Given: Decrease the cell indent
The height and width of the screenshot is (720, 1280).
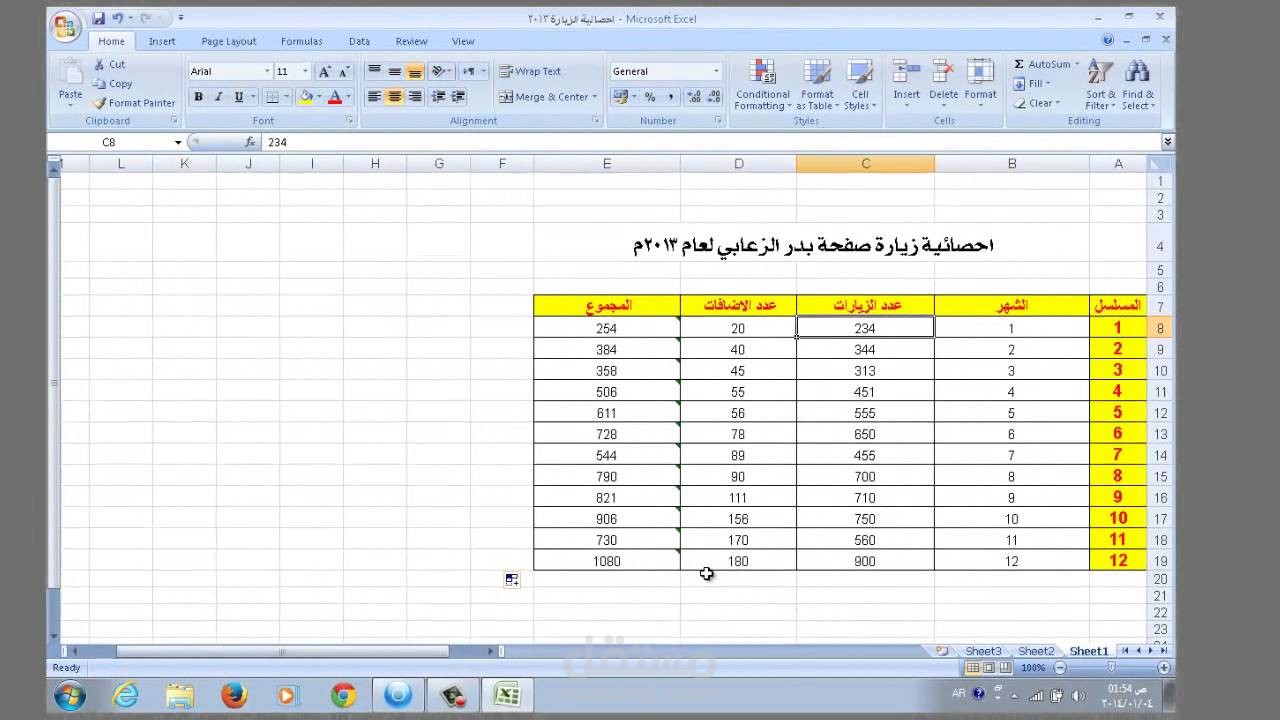Looking at the screenshot, I should pos(439,97).
